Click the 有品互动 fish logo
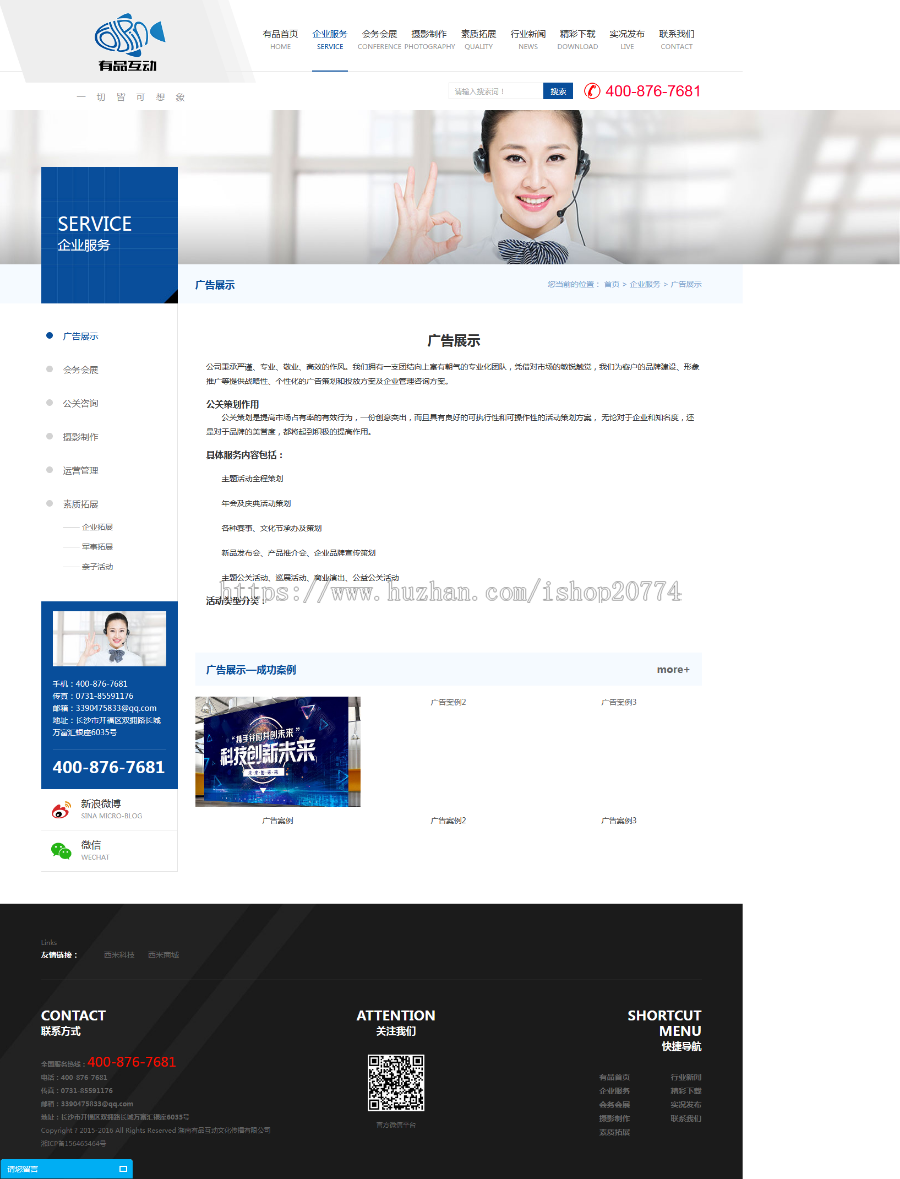Image resolution: width=900 pixels, height=1179 pixels. pyautogui.click(x=129, y=42)
